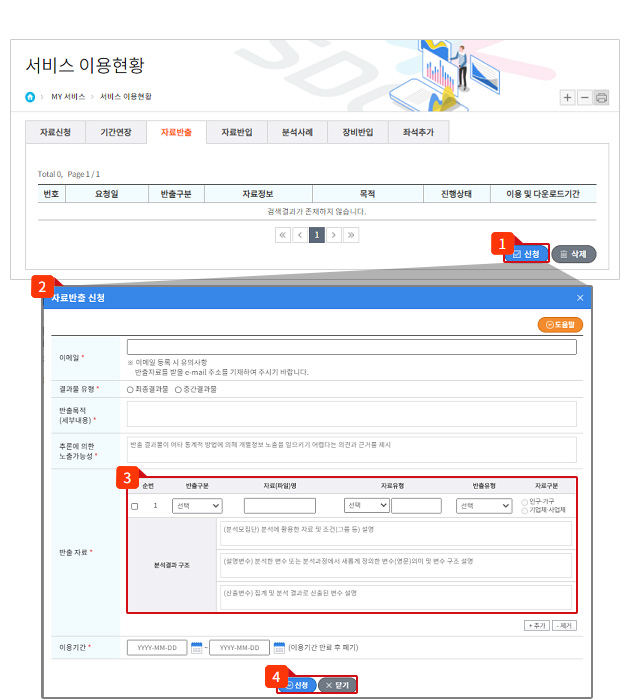
Task: Select 중간결과물 radio option
Action: click(x=178, y=390)
